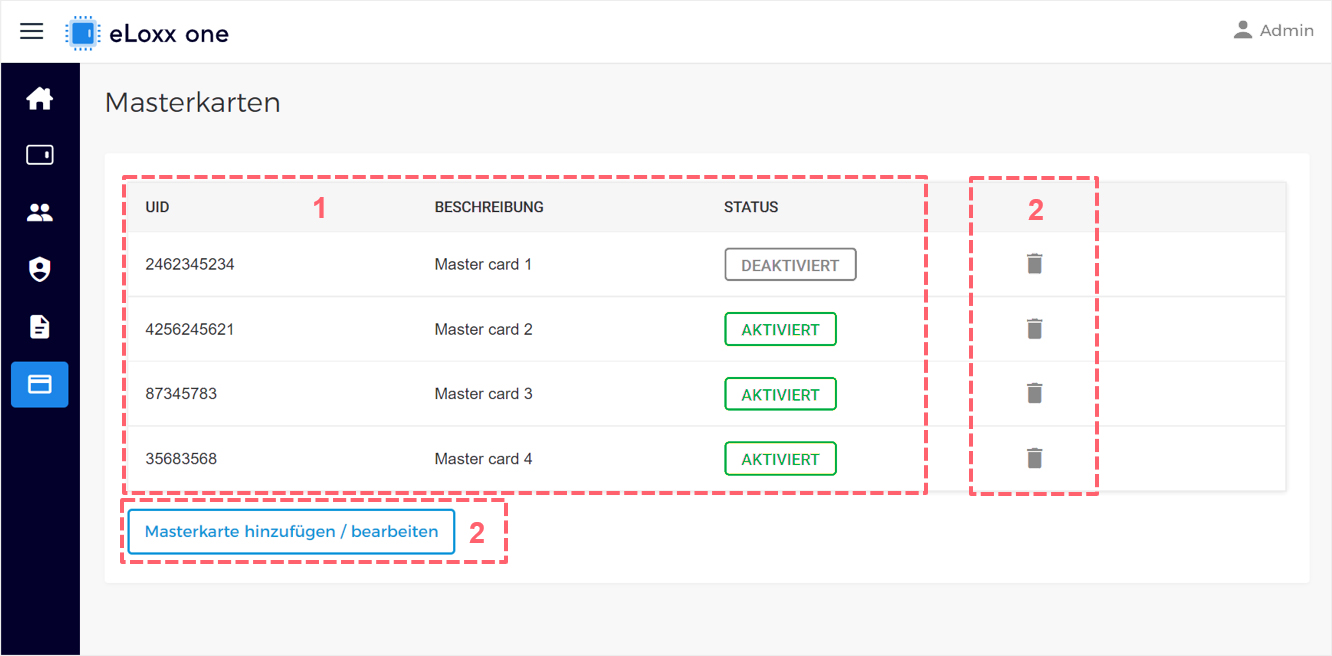1332x656 pixels.
Task: Toggle the DEAKTIVIERT status of Master card 1
Action: click(x=790, y=265)
